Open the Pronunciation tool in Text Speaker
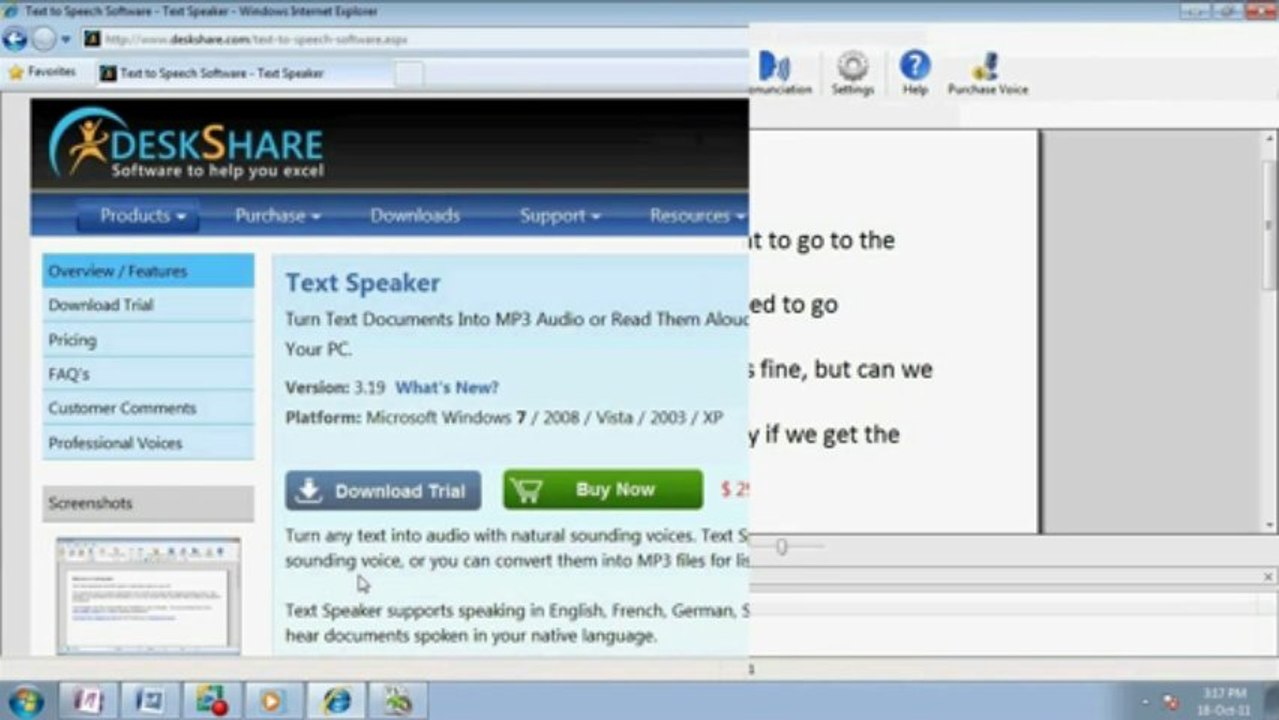The height and width of the screenshot is (720, 1279). pos(779,73)
